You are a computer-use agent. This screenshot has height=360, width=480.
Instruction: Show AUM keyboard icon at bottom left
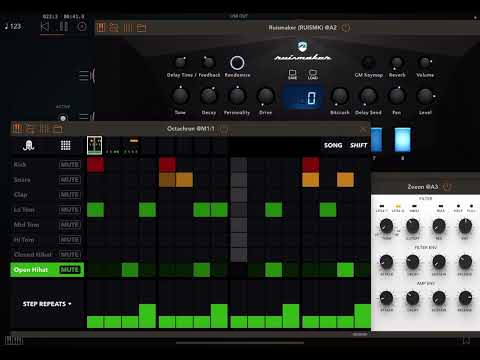tap(14, 340)
